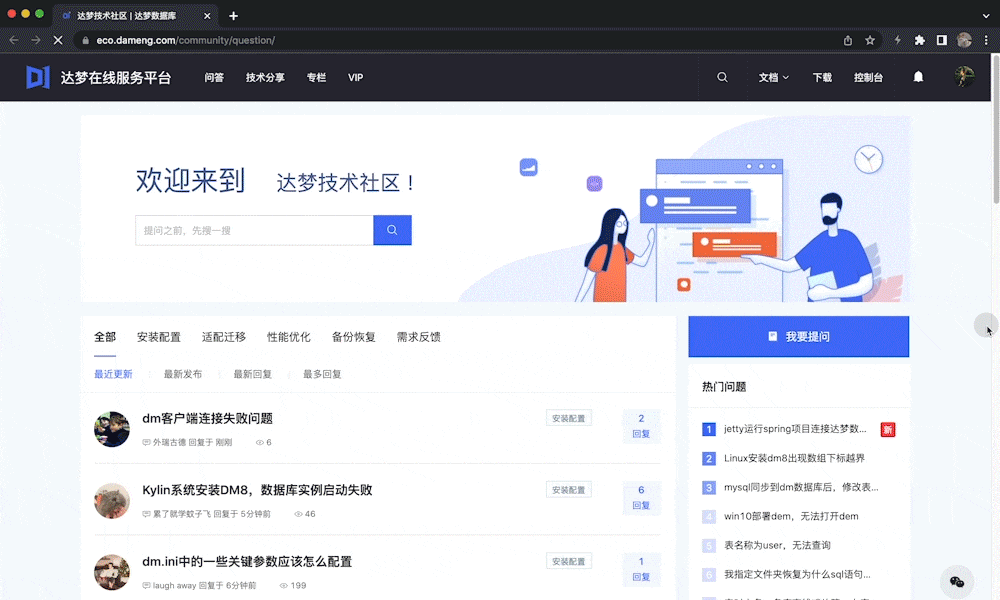Open browser extensions puzzle icon

pyautogui.click(x=920, y=40)
